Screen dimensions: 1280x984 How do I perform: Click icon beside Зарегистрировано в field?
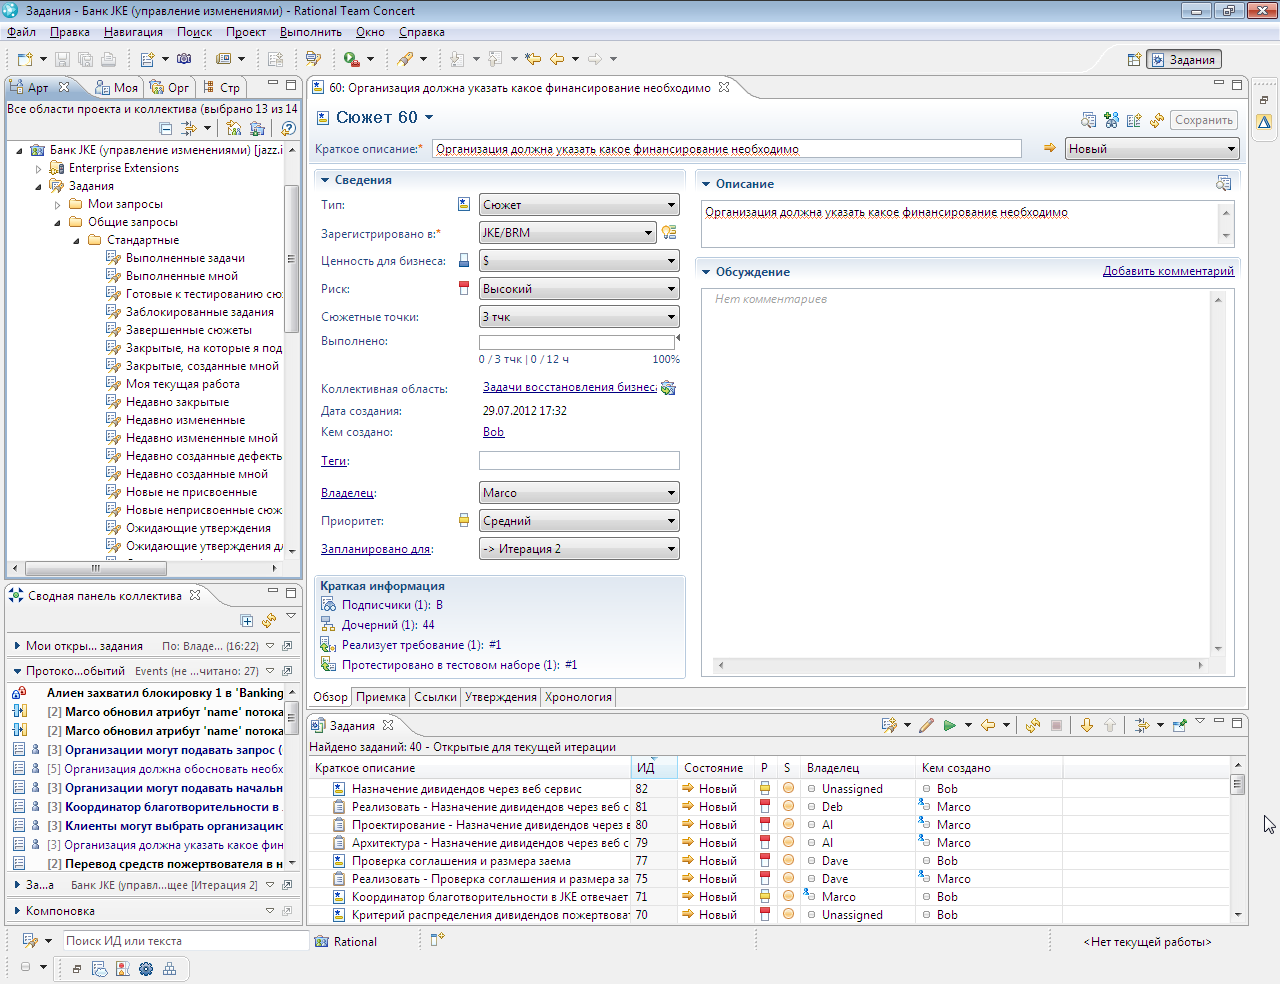click(x=669, y=232)
